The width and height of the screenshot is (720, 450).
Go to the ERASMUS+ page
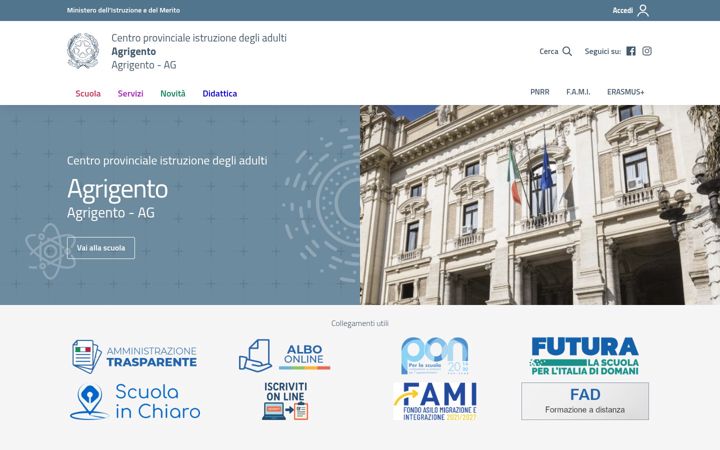(625, 92)
